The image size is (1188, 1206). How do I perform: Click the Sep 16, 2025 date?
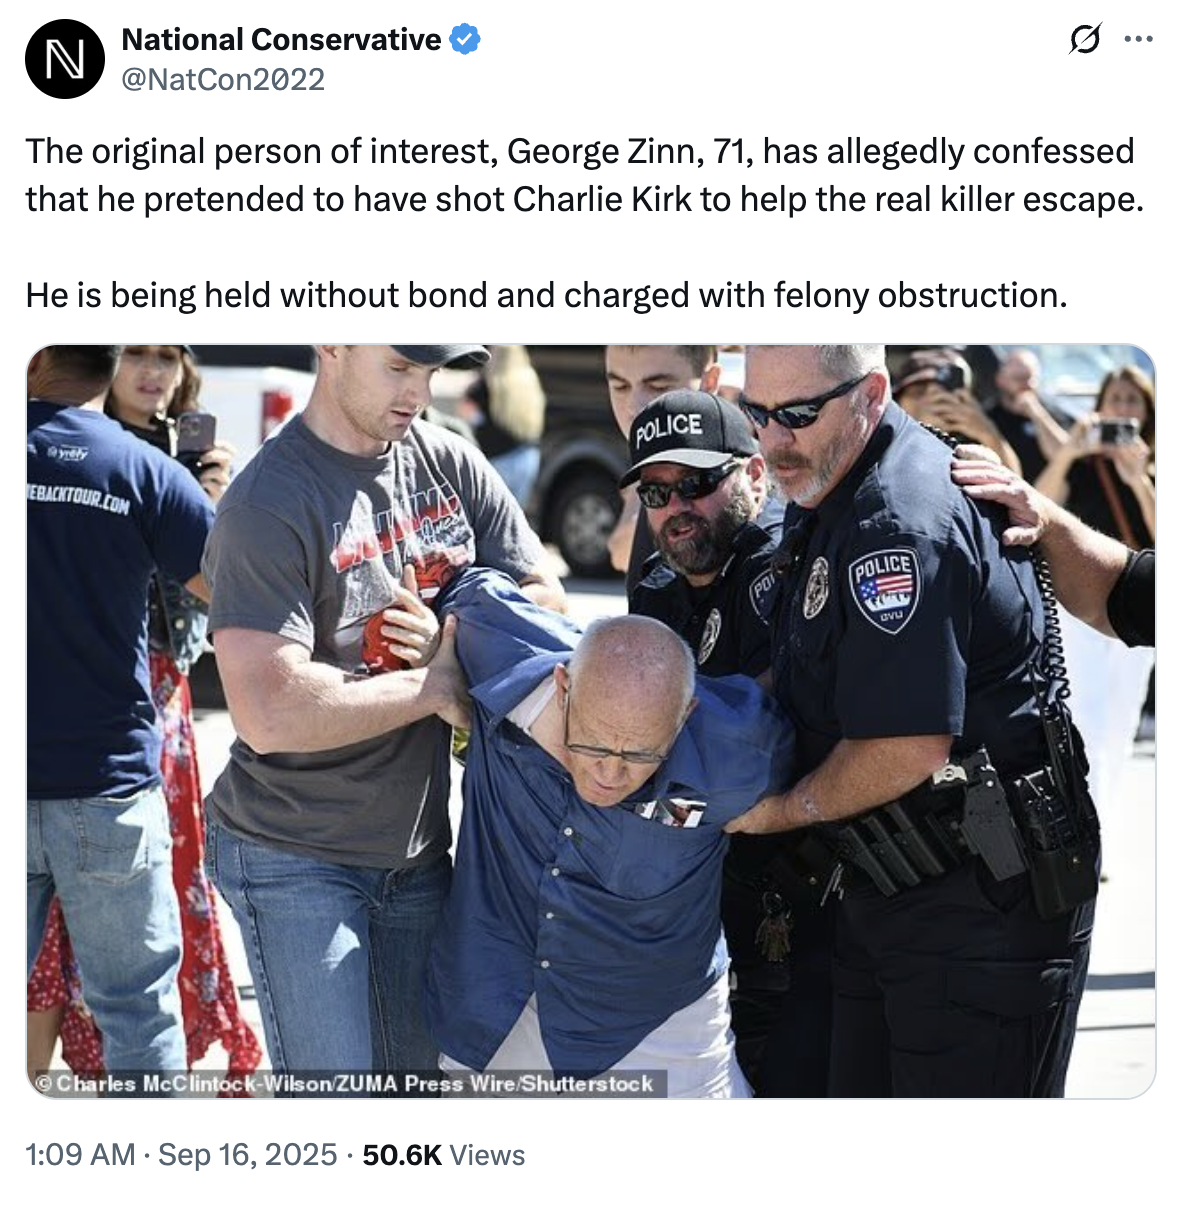[x=248, y=1155]
